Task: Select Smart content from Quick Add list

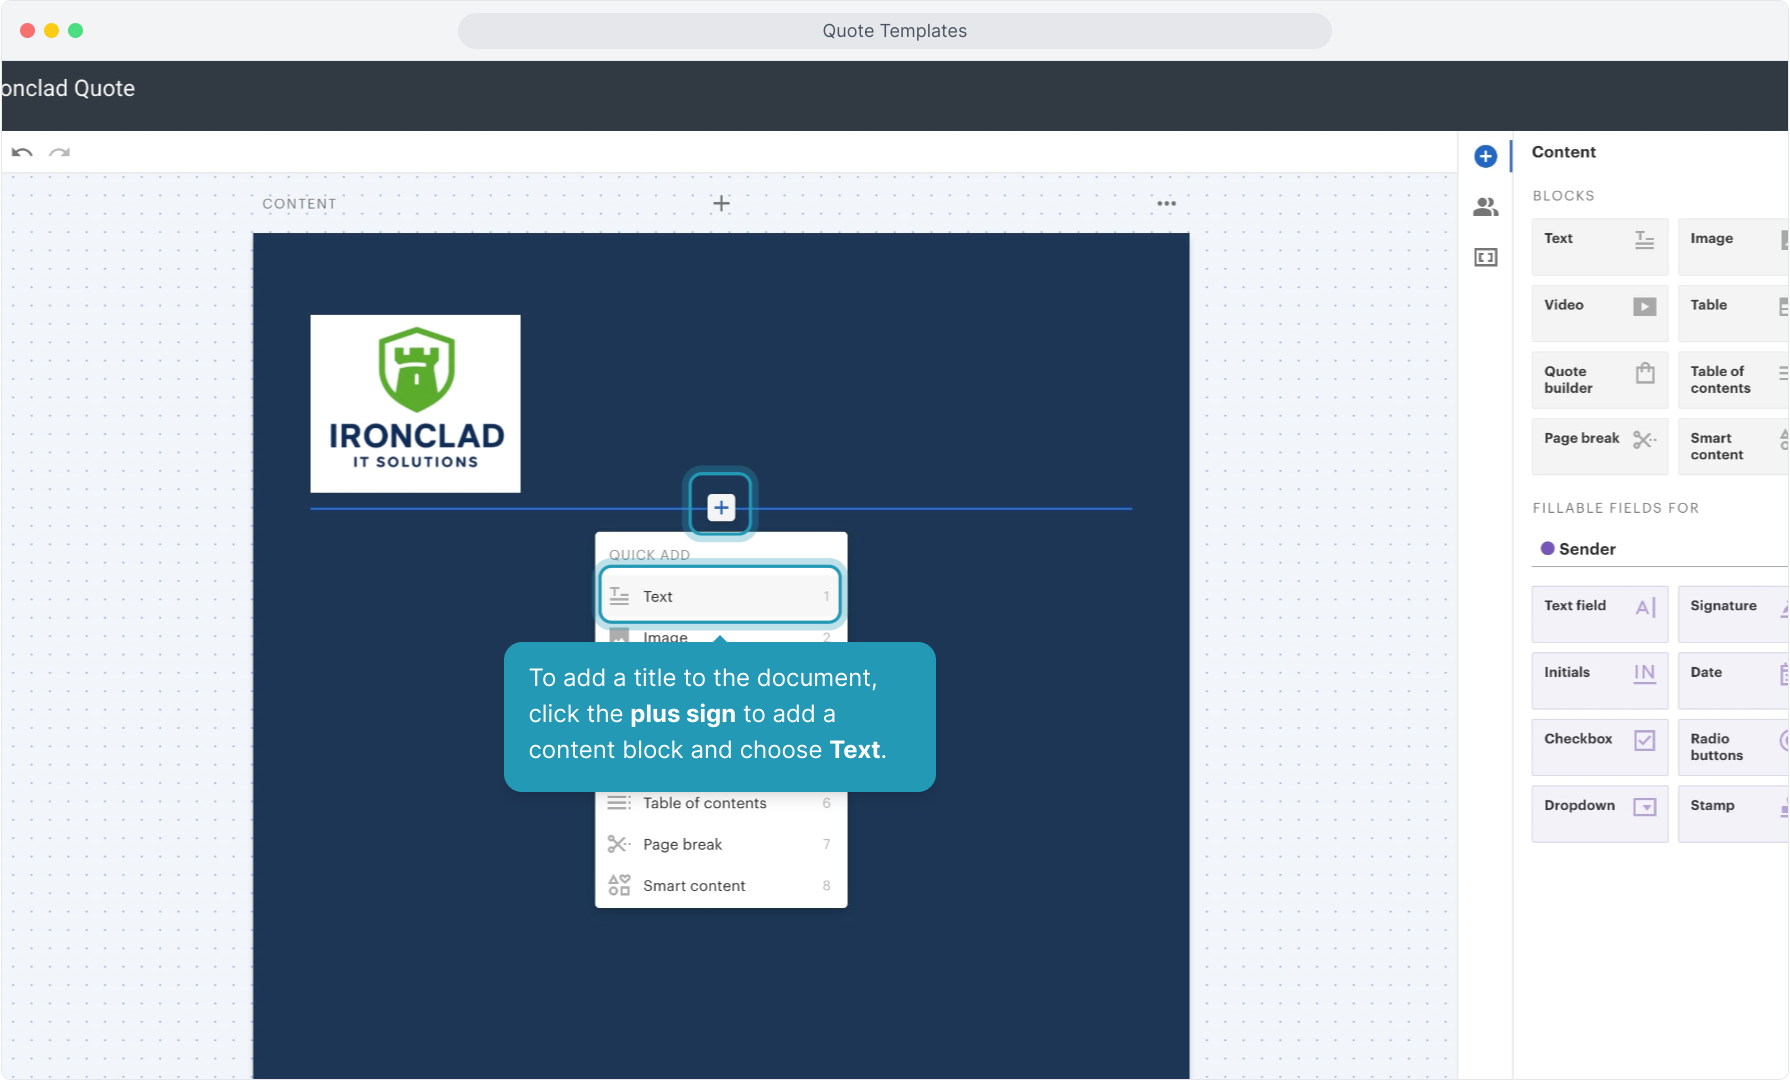Action: (x=720, y=886)
